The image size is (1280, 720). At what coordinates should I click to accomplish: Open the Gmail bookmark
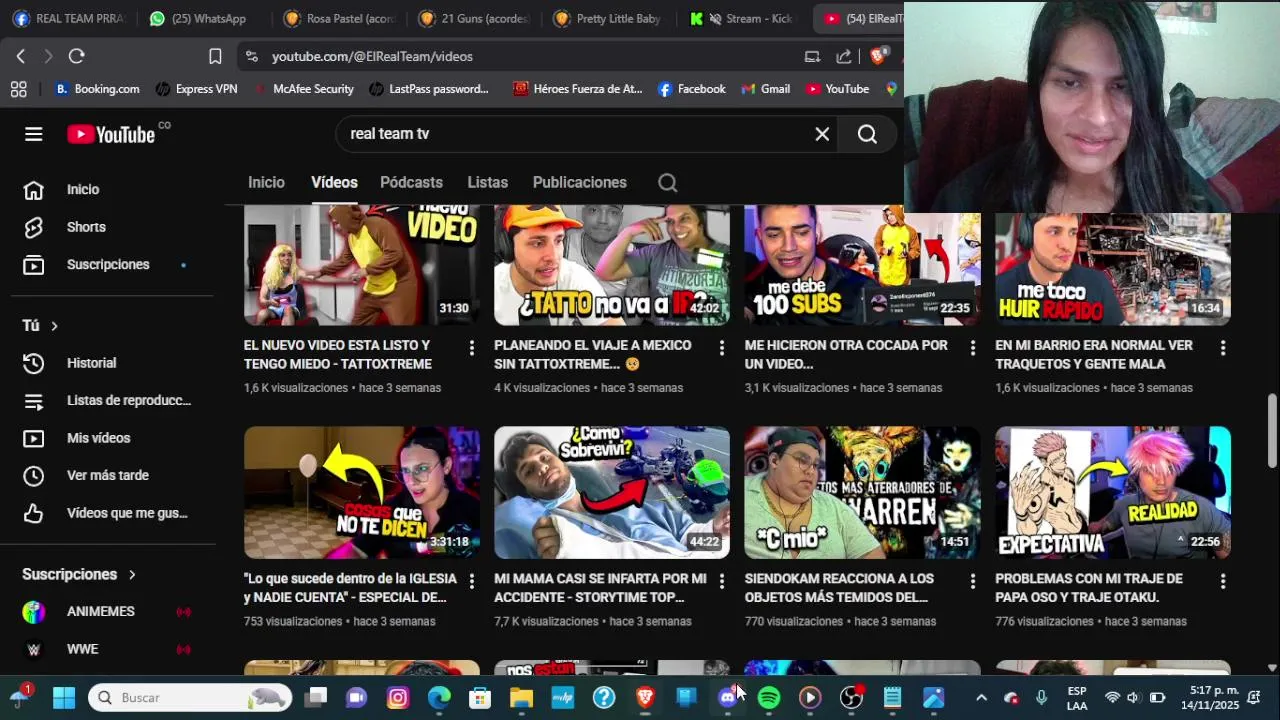coord(765,89)
